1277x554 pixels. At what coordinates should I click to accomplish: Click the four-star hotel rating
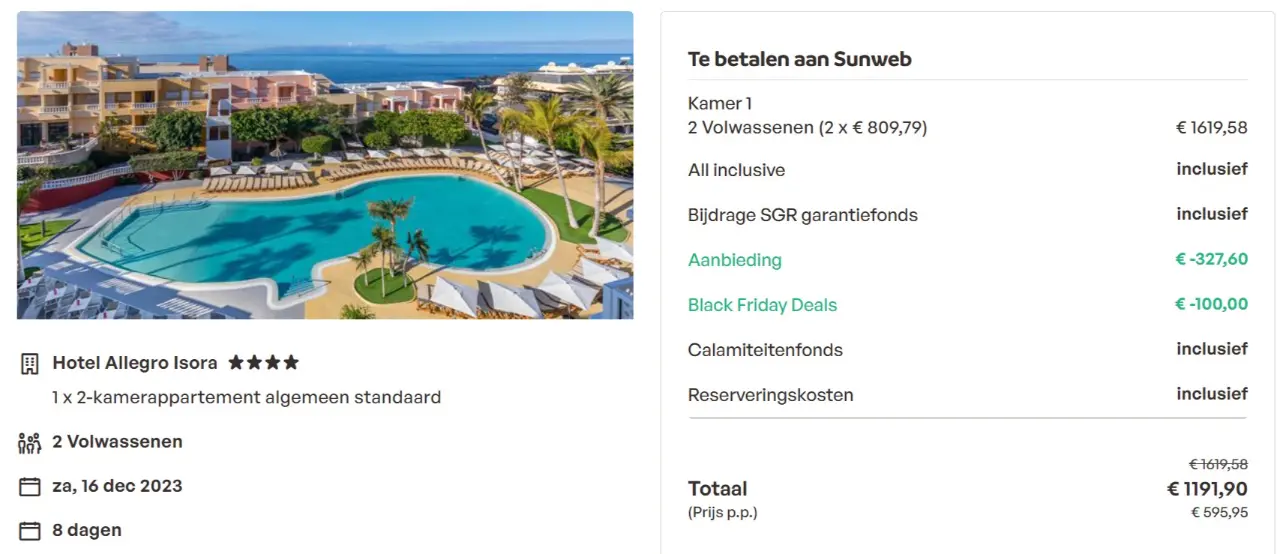coord(263,363)
